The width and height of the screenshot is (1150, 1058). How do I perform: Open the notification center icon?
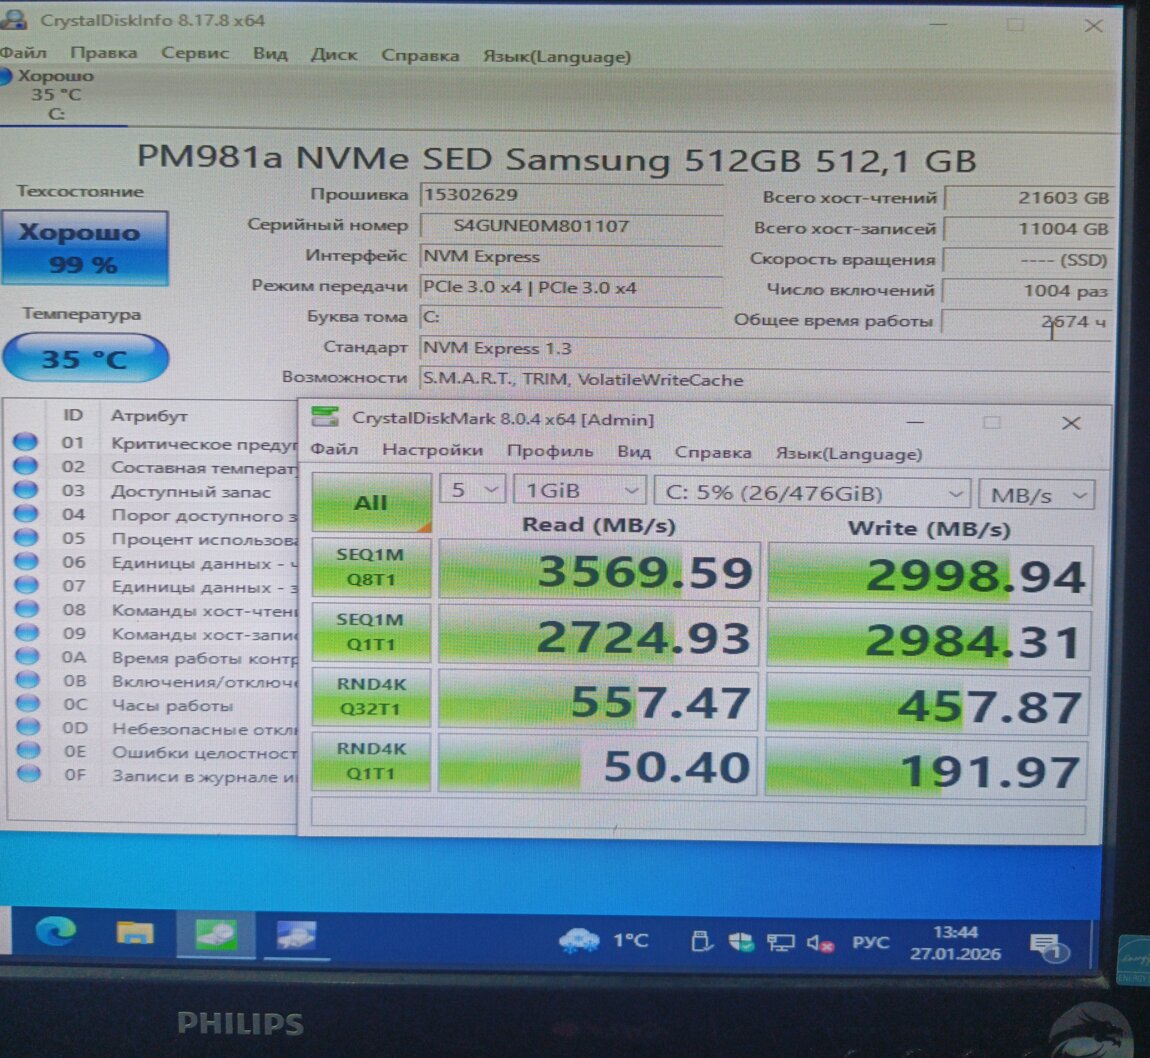1046,946
